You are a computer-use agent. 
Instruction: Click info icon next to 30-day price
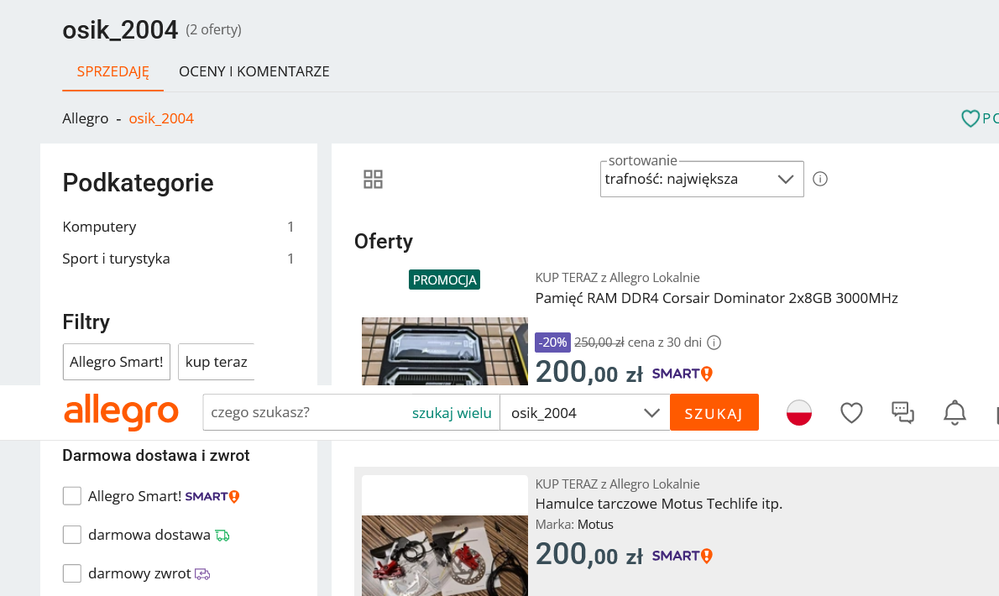[x=714, y=342]
